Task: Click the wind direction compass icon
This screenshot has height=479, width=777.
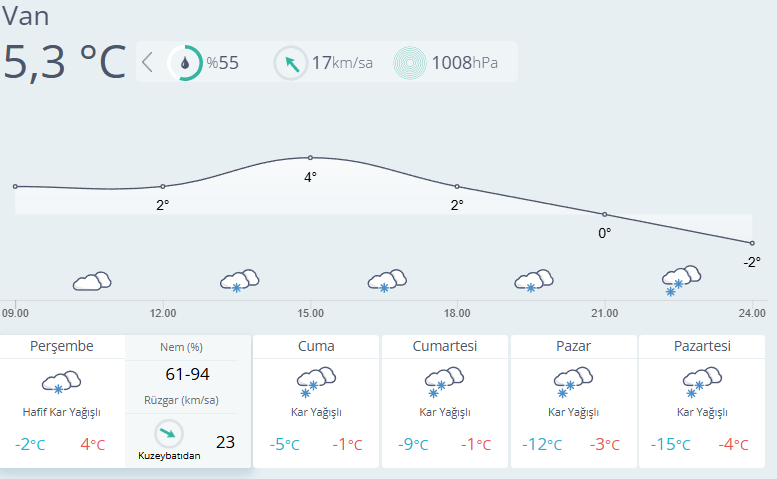Action: pyautogui.click(x=290, y=63)
